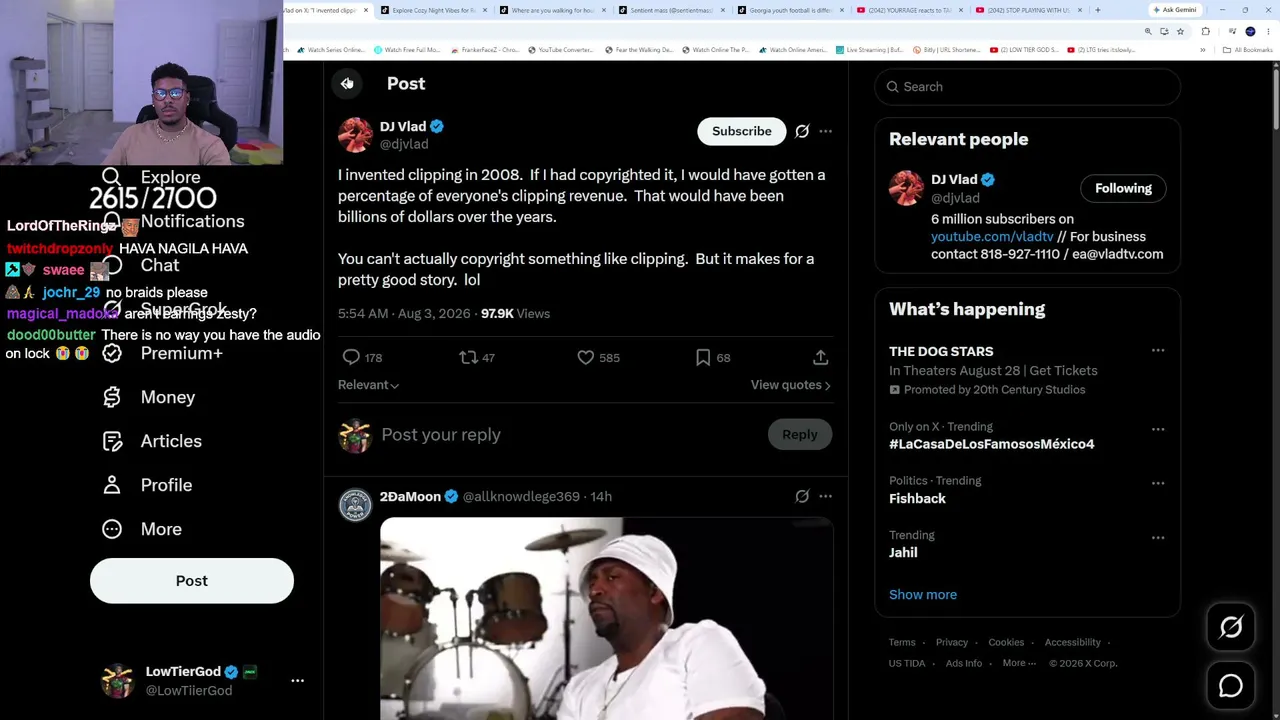Image resolution: width=1280 pixels, height=720 pixels.
Task: Bookmark the post with 68 bookmarks
Action: [x=703, y=357]
